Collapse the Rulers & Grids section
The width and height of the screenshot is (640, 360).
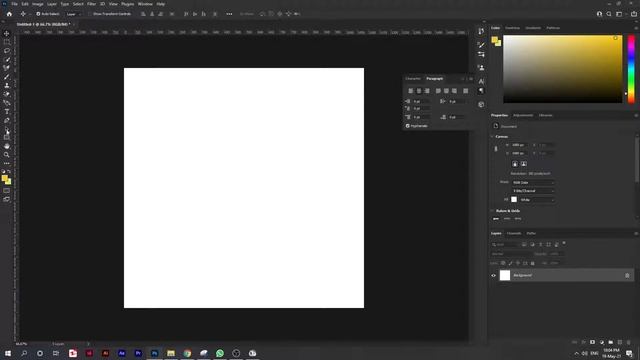pyautogui.click(x=492, y=211)
